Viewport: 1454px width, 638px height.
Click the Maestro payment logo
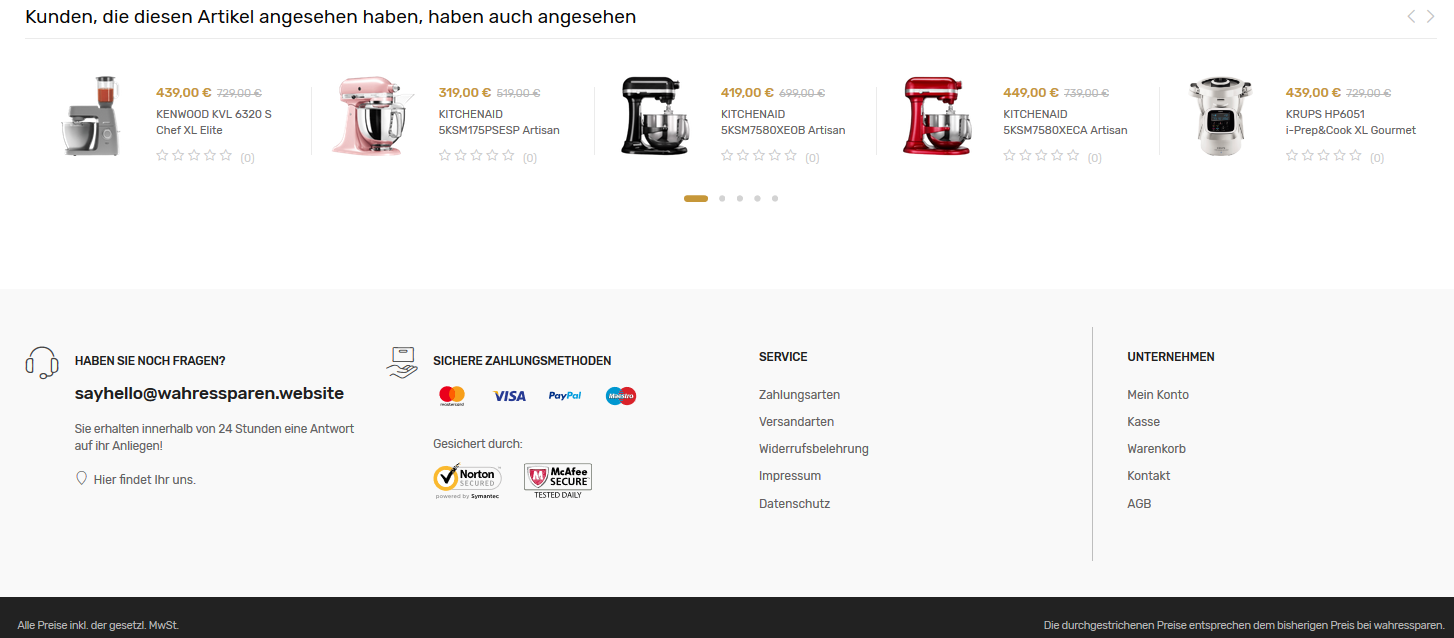pos(621,396)
